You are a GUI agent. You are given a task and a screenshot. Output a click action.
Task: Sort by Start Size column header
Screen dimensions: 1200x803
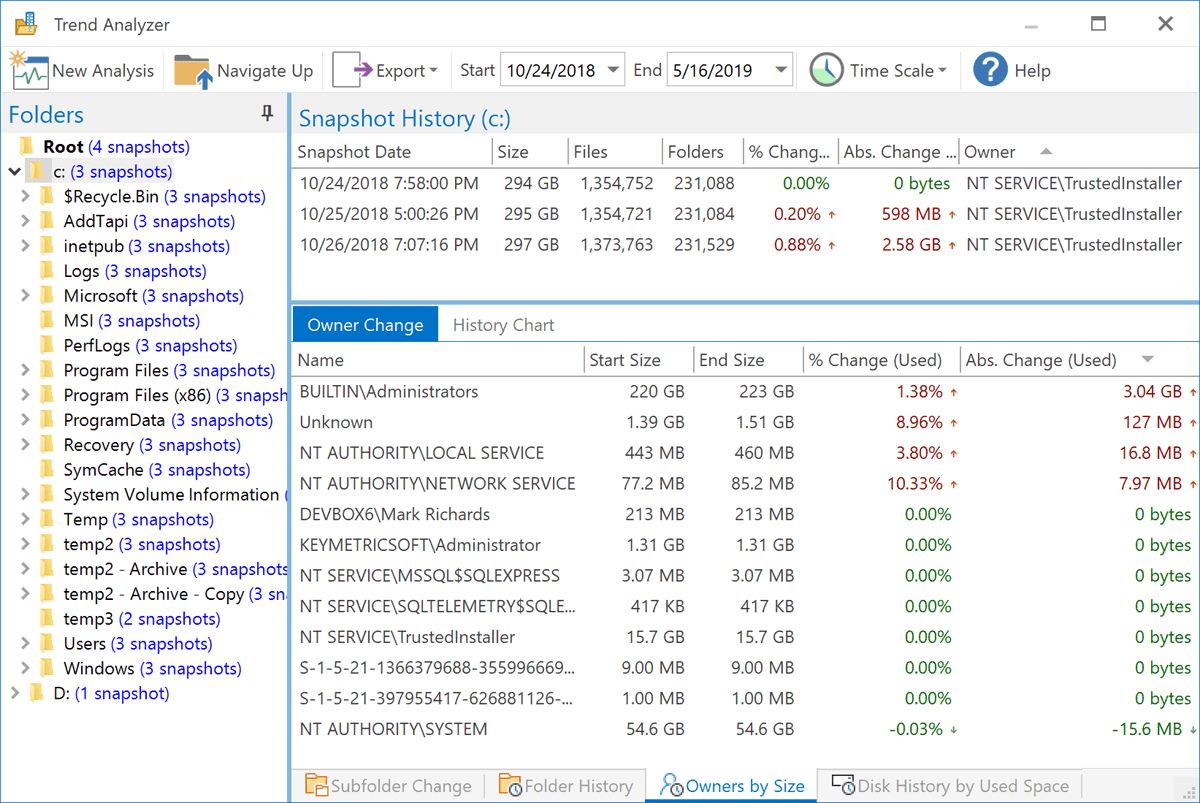pos(638,360)
